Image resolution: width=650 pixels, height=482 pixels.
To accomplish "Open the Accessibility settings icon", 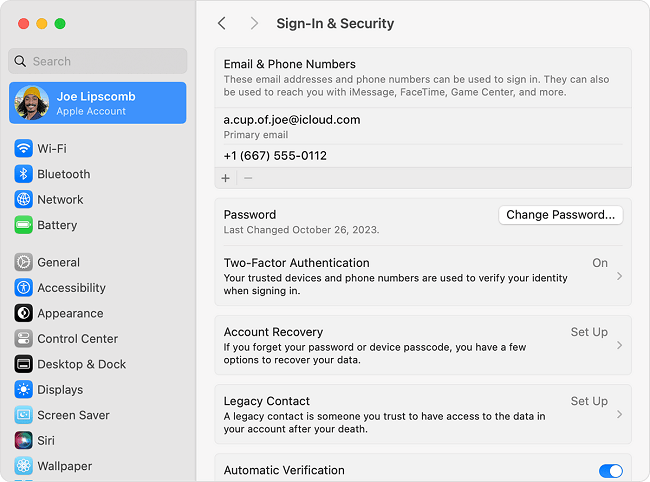I will click(x=23, y=288).
